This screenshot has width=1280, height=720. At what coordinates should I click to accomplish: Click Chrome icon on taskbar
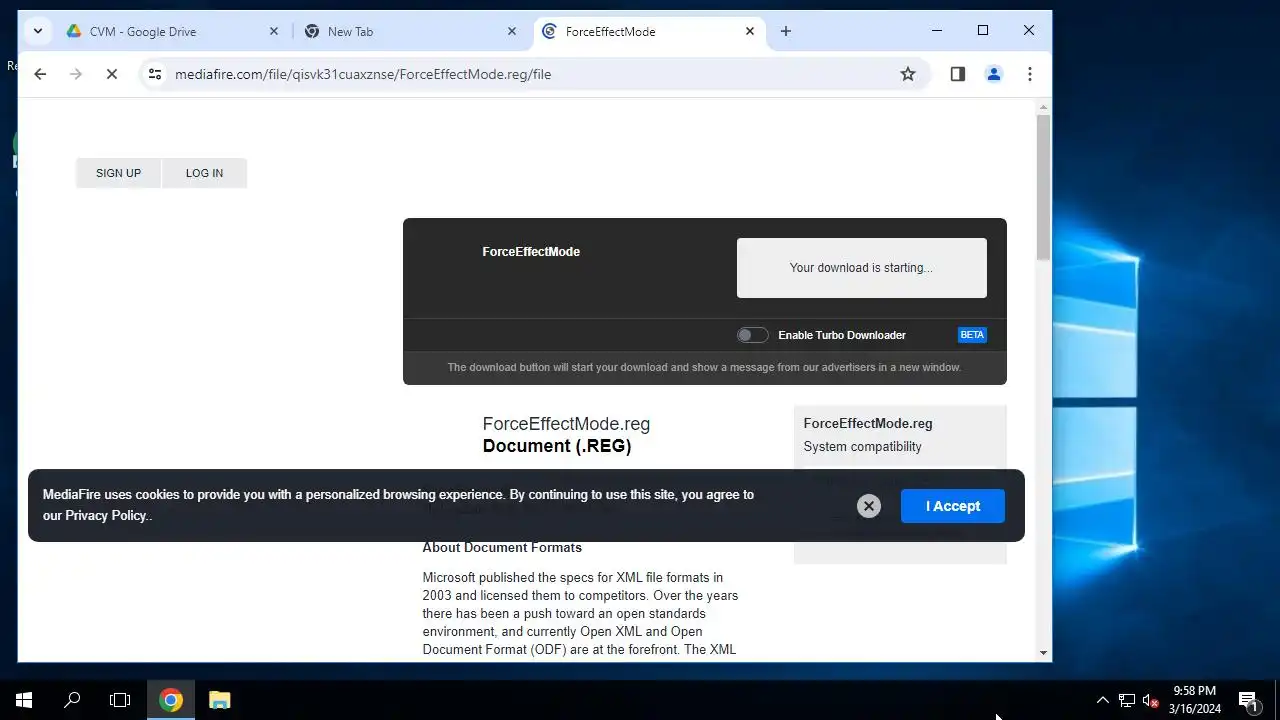click(x=171, y=700)
